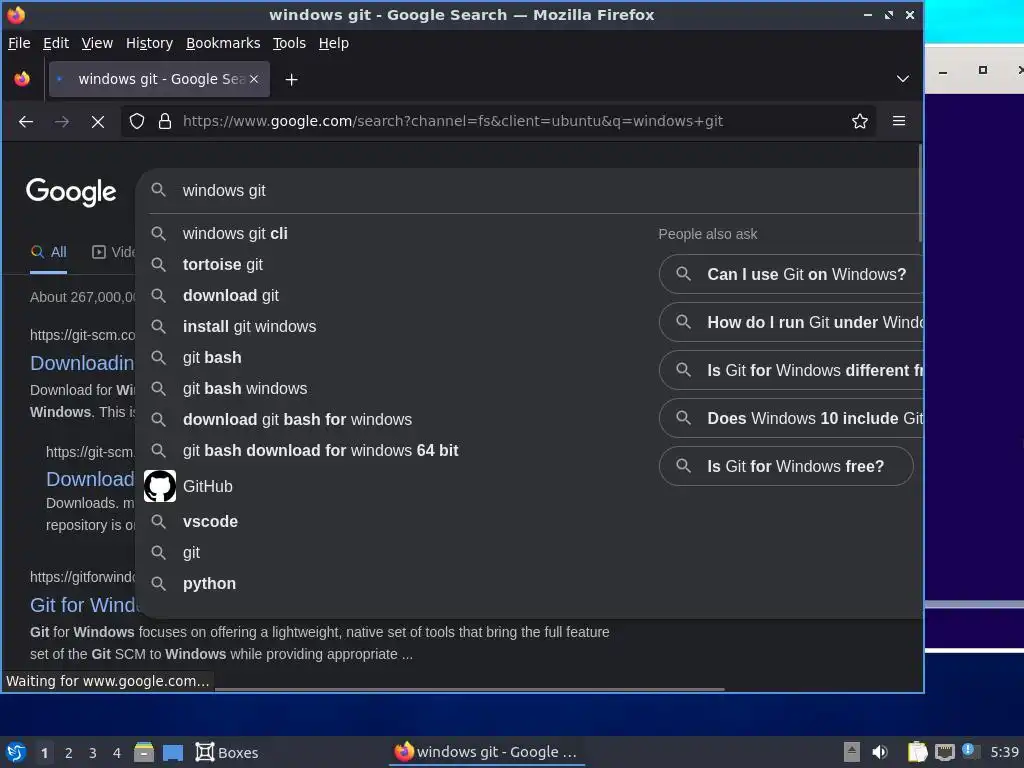Screen dimensions: 1024x768
Task: Click 'Is Git for Windows different' chip
Action: point(791,370)
